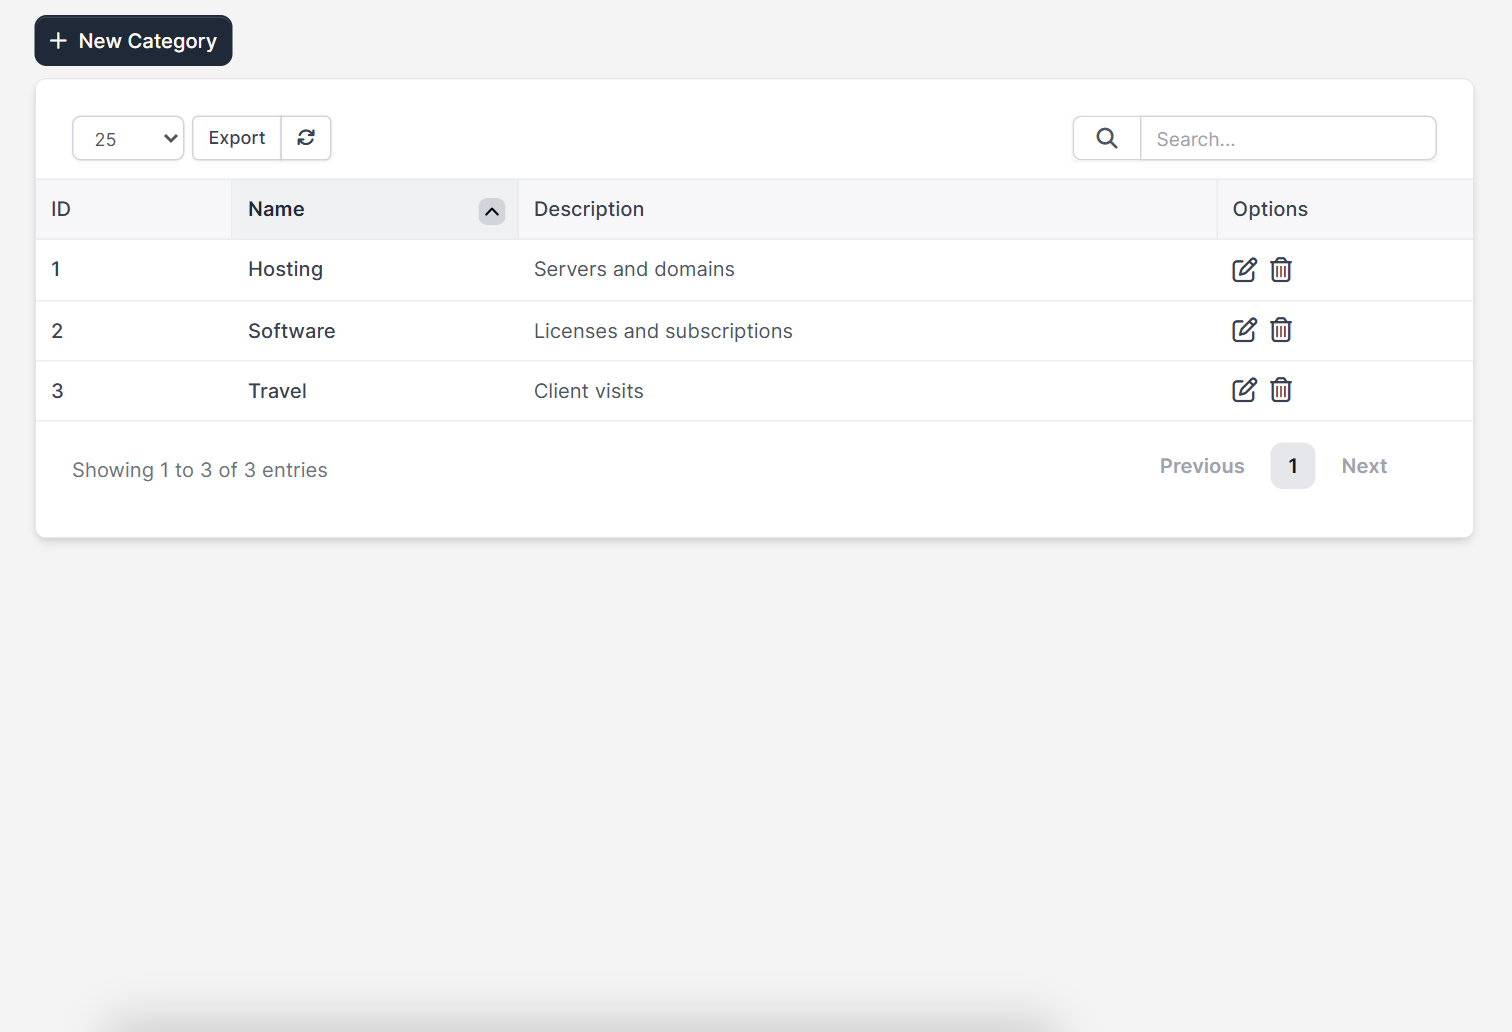Delete the Software category
The image size is (1512, 1032).
(1281, 330)
